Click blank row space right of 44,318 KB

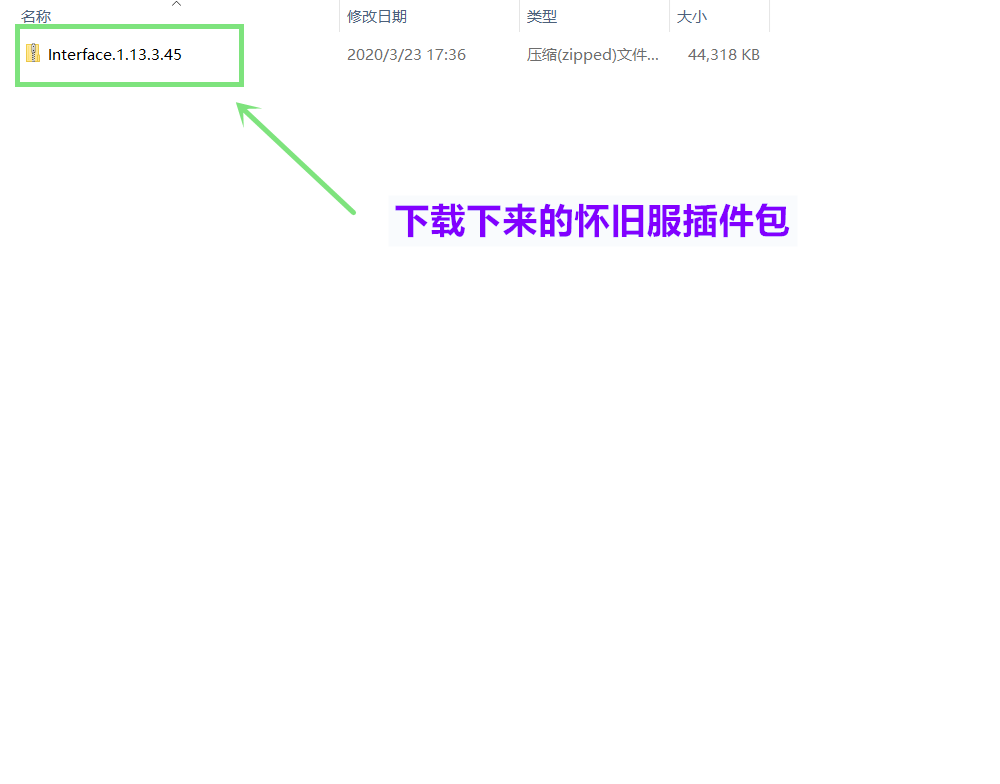click(x=880, y=55)
